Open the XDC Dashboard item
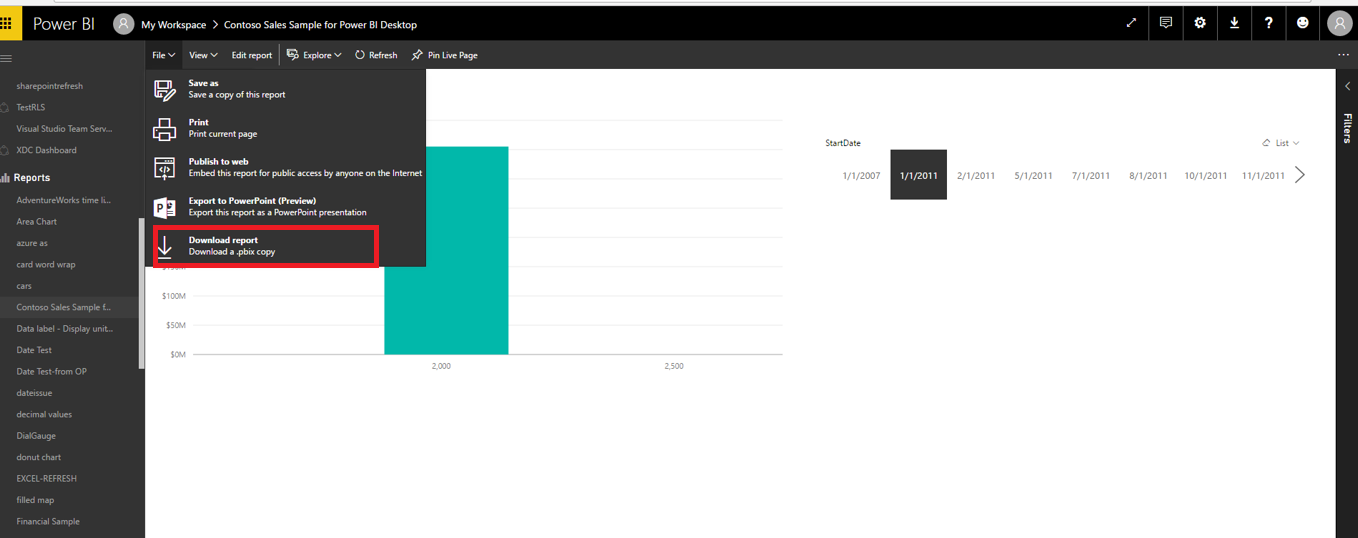The height and width of the screenshot is (538, 1358). [46, 150]
